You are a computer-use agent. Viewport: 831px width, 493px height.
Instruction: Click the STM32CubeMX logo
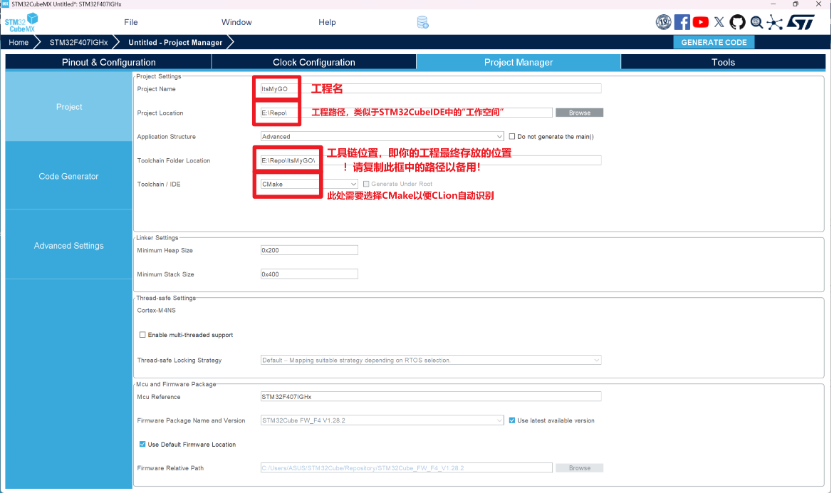(21, 23)
